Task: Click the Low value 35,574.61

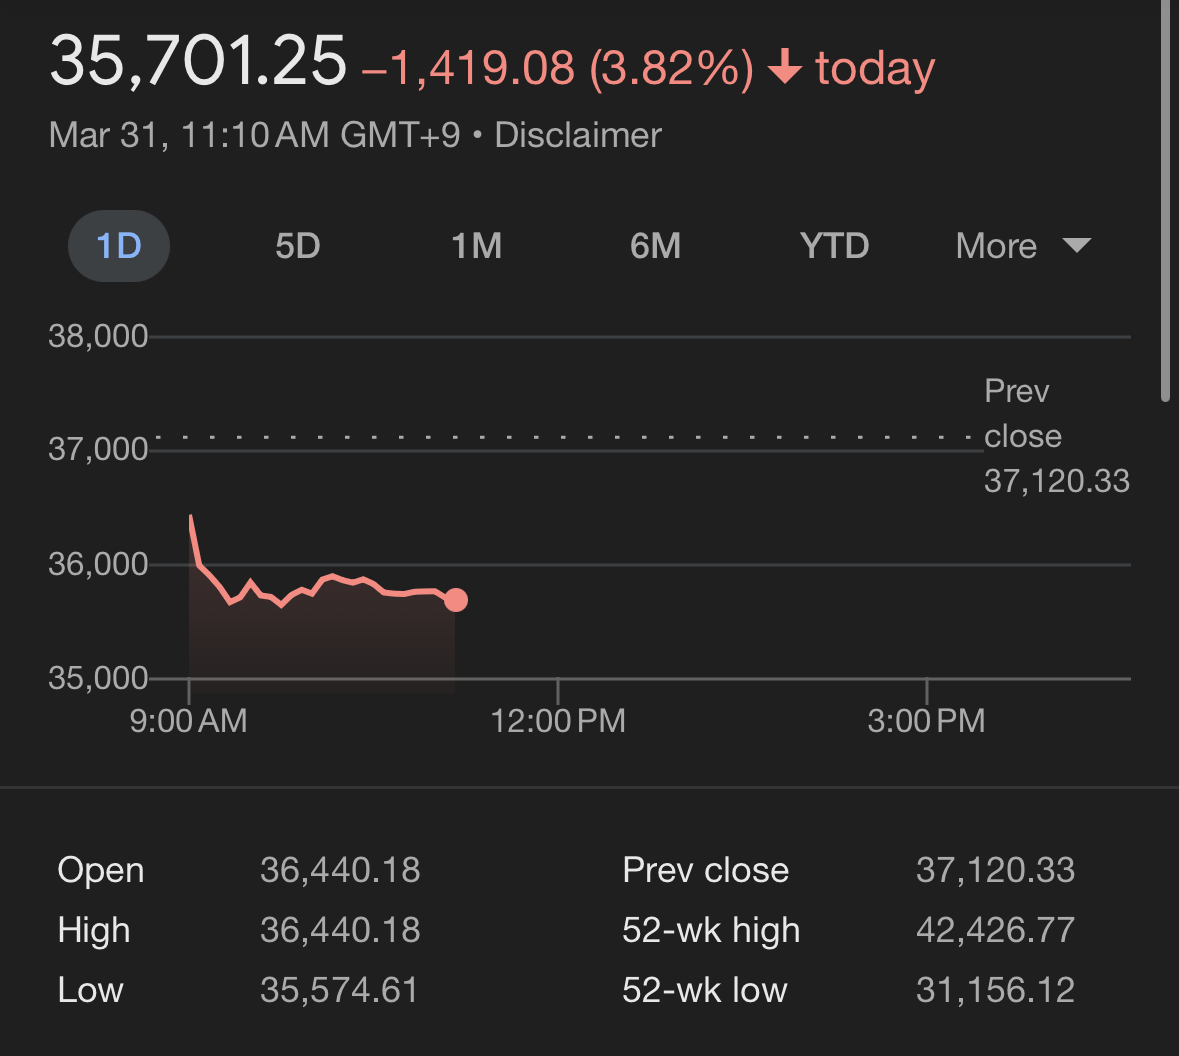Action: pos(339,990)
